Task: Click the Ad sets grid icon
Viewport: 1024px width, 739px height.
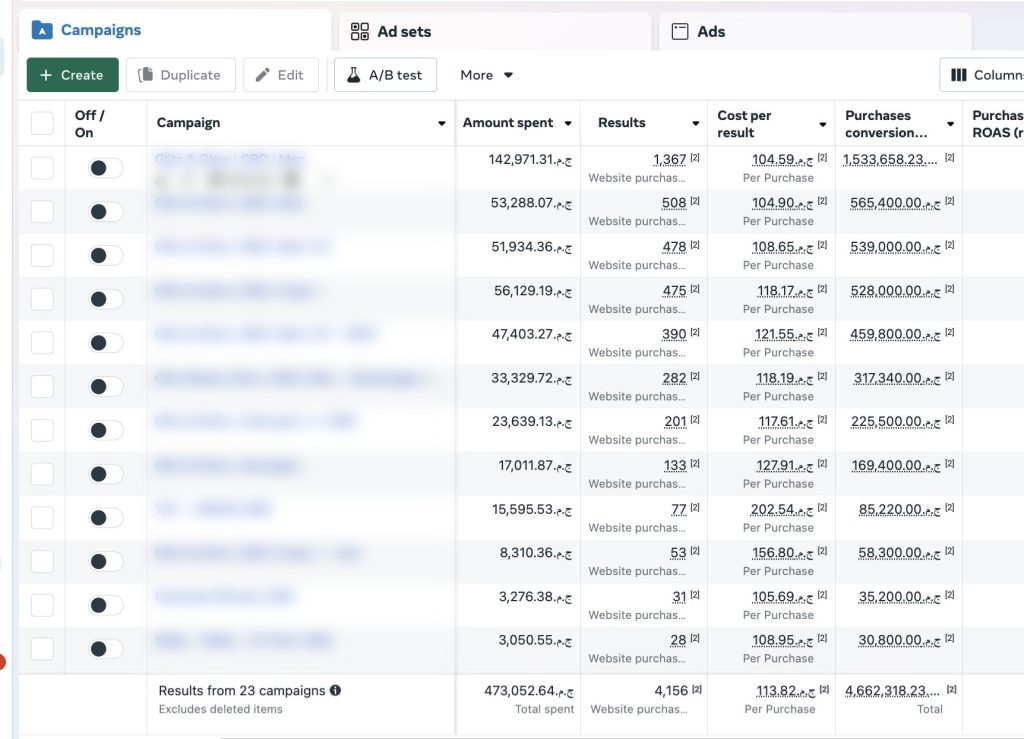Action: coord(360,32)
